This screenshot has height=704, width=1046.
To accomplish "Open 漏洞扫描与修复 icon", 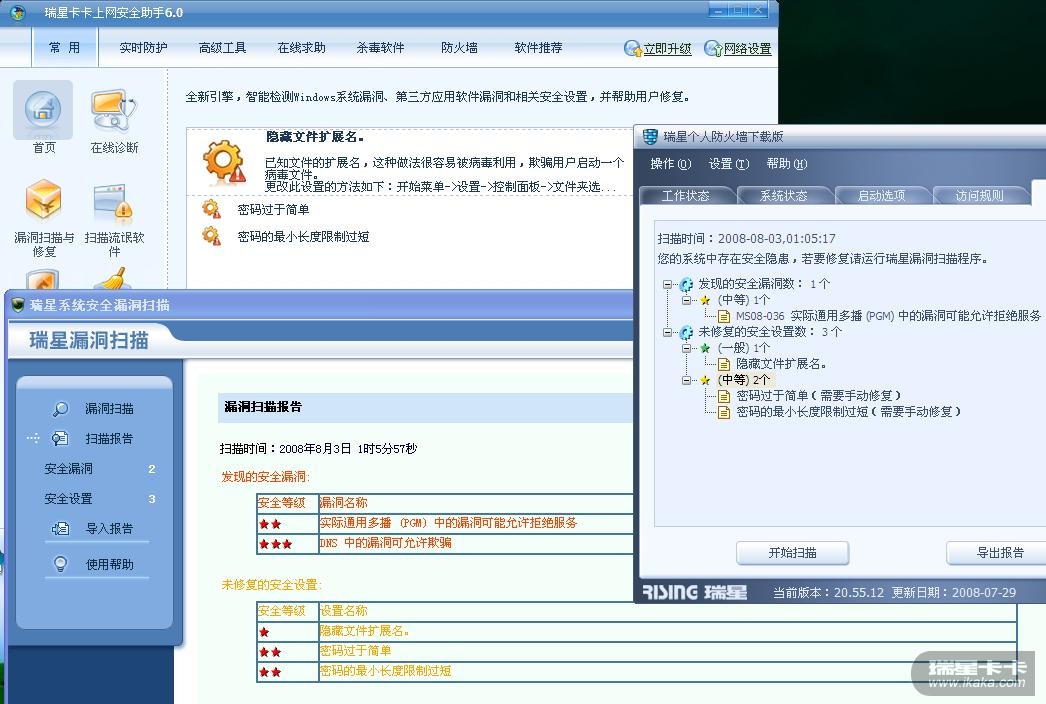I will (43, 201).
